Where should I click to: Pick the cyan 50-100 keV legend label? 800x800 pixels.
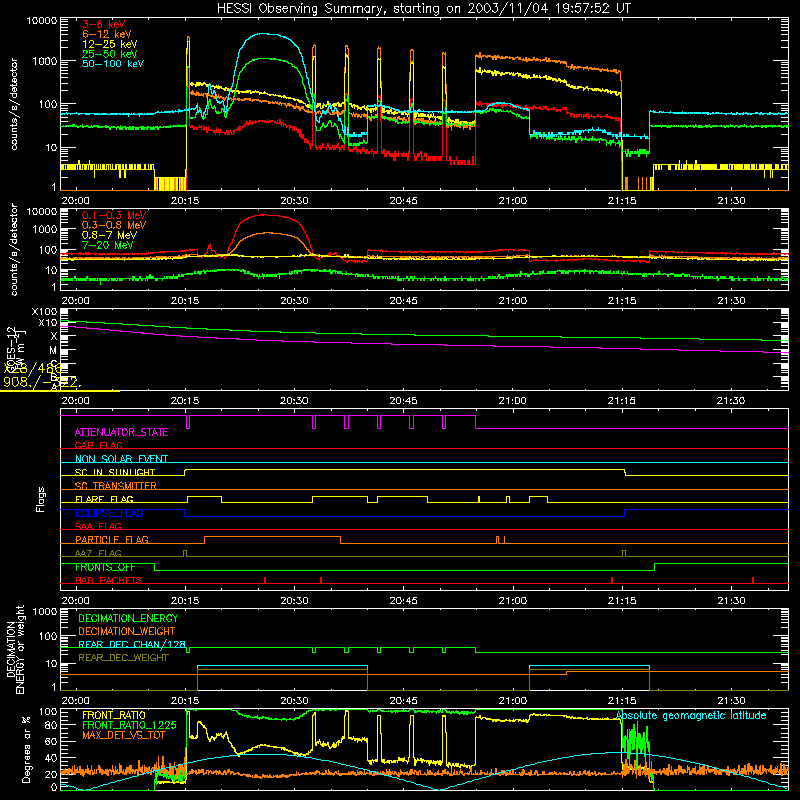113,63
